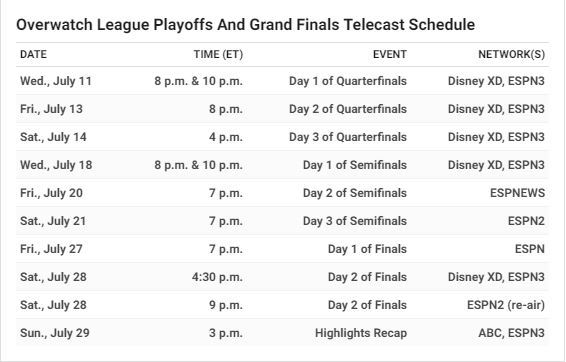Click the EVENT column header

(390, 54)
